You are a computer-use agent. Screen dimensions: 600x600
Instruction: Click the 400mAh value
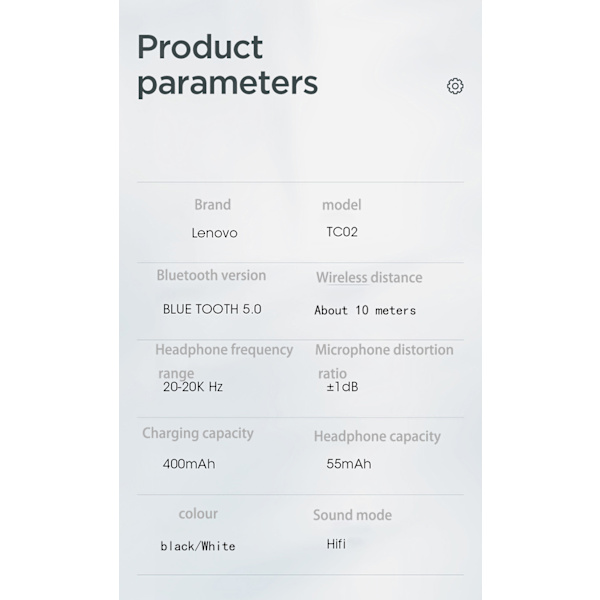[x=189, y=464]
